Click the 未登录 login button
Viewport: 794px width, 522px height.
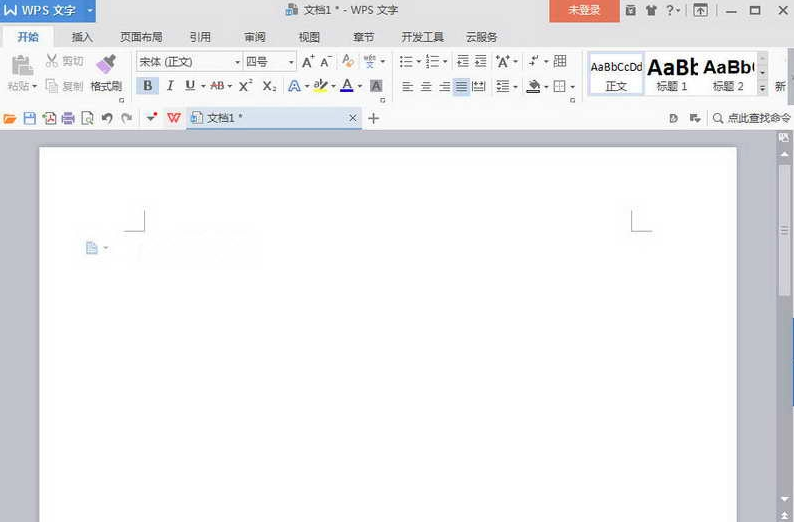[583, 10]
